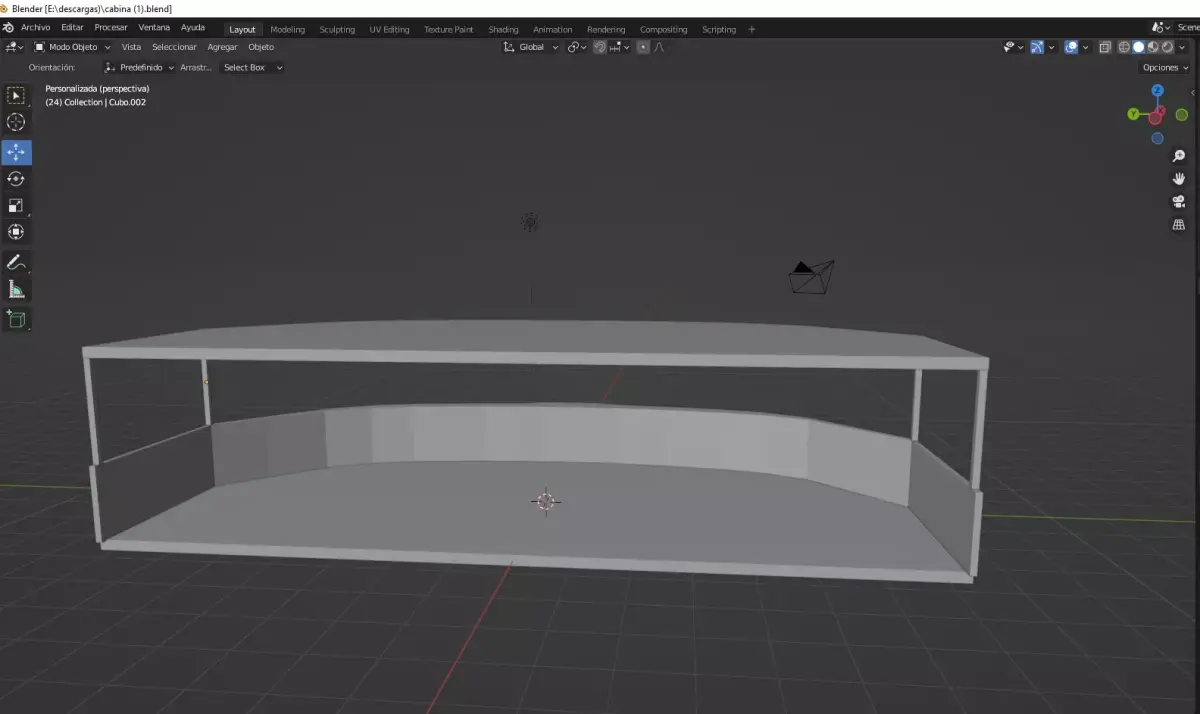Open the Archivo menu
This screenshot has height=714, width=1200.
[35, 28]
